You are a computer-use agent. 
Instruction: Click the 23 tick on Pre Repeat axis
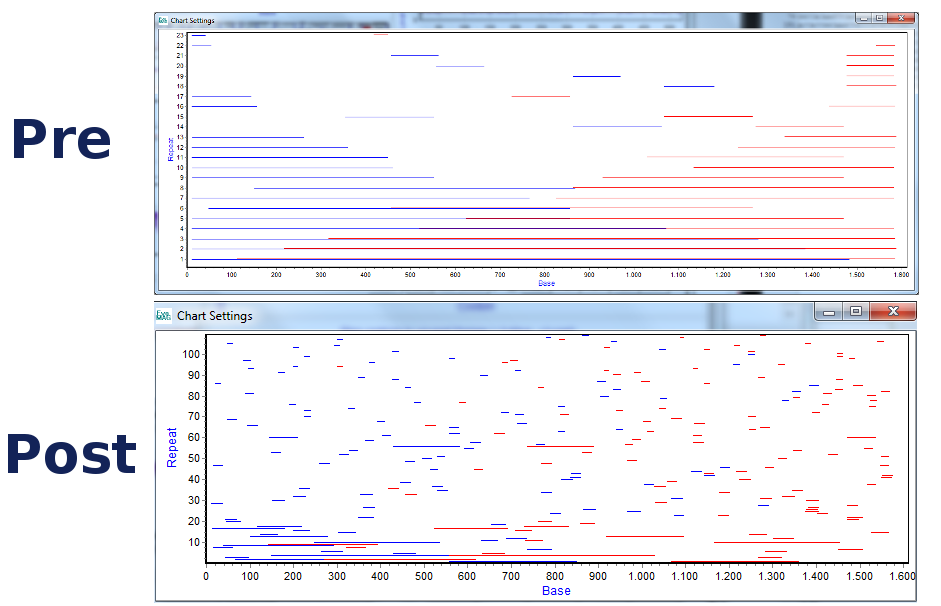point(179,35)
